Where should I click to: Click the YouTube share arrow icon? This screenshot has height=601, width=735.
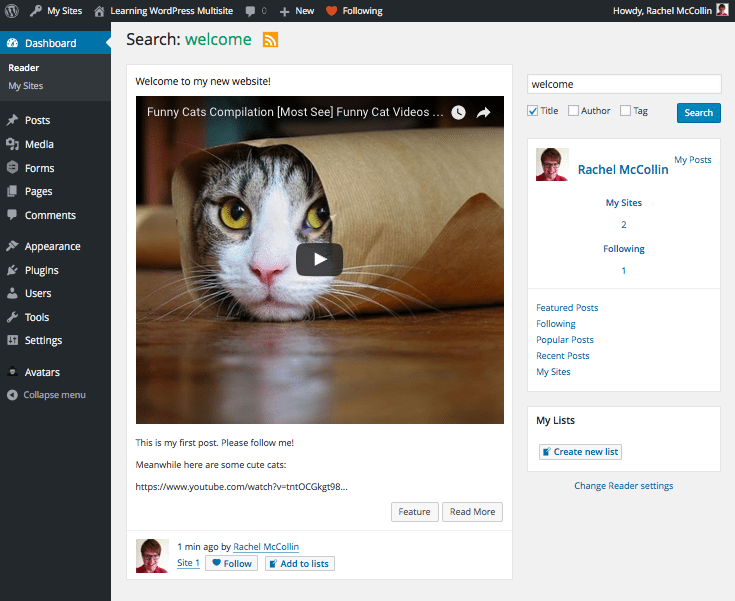coord(483,113)
